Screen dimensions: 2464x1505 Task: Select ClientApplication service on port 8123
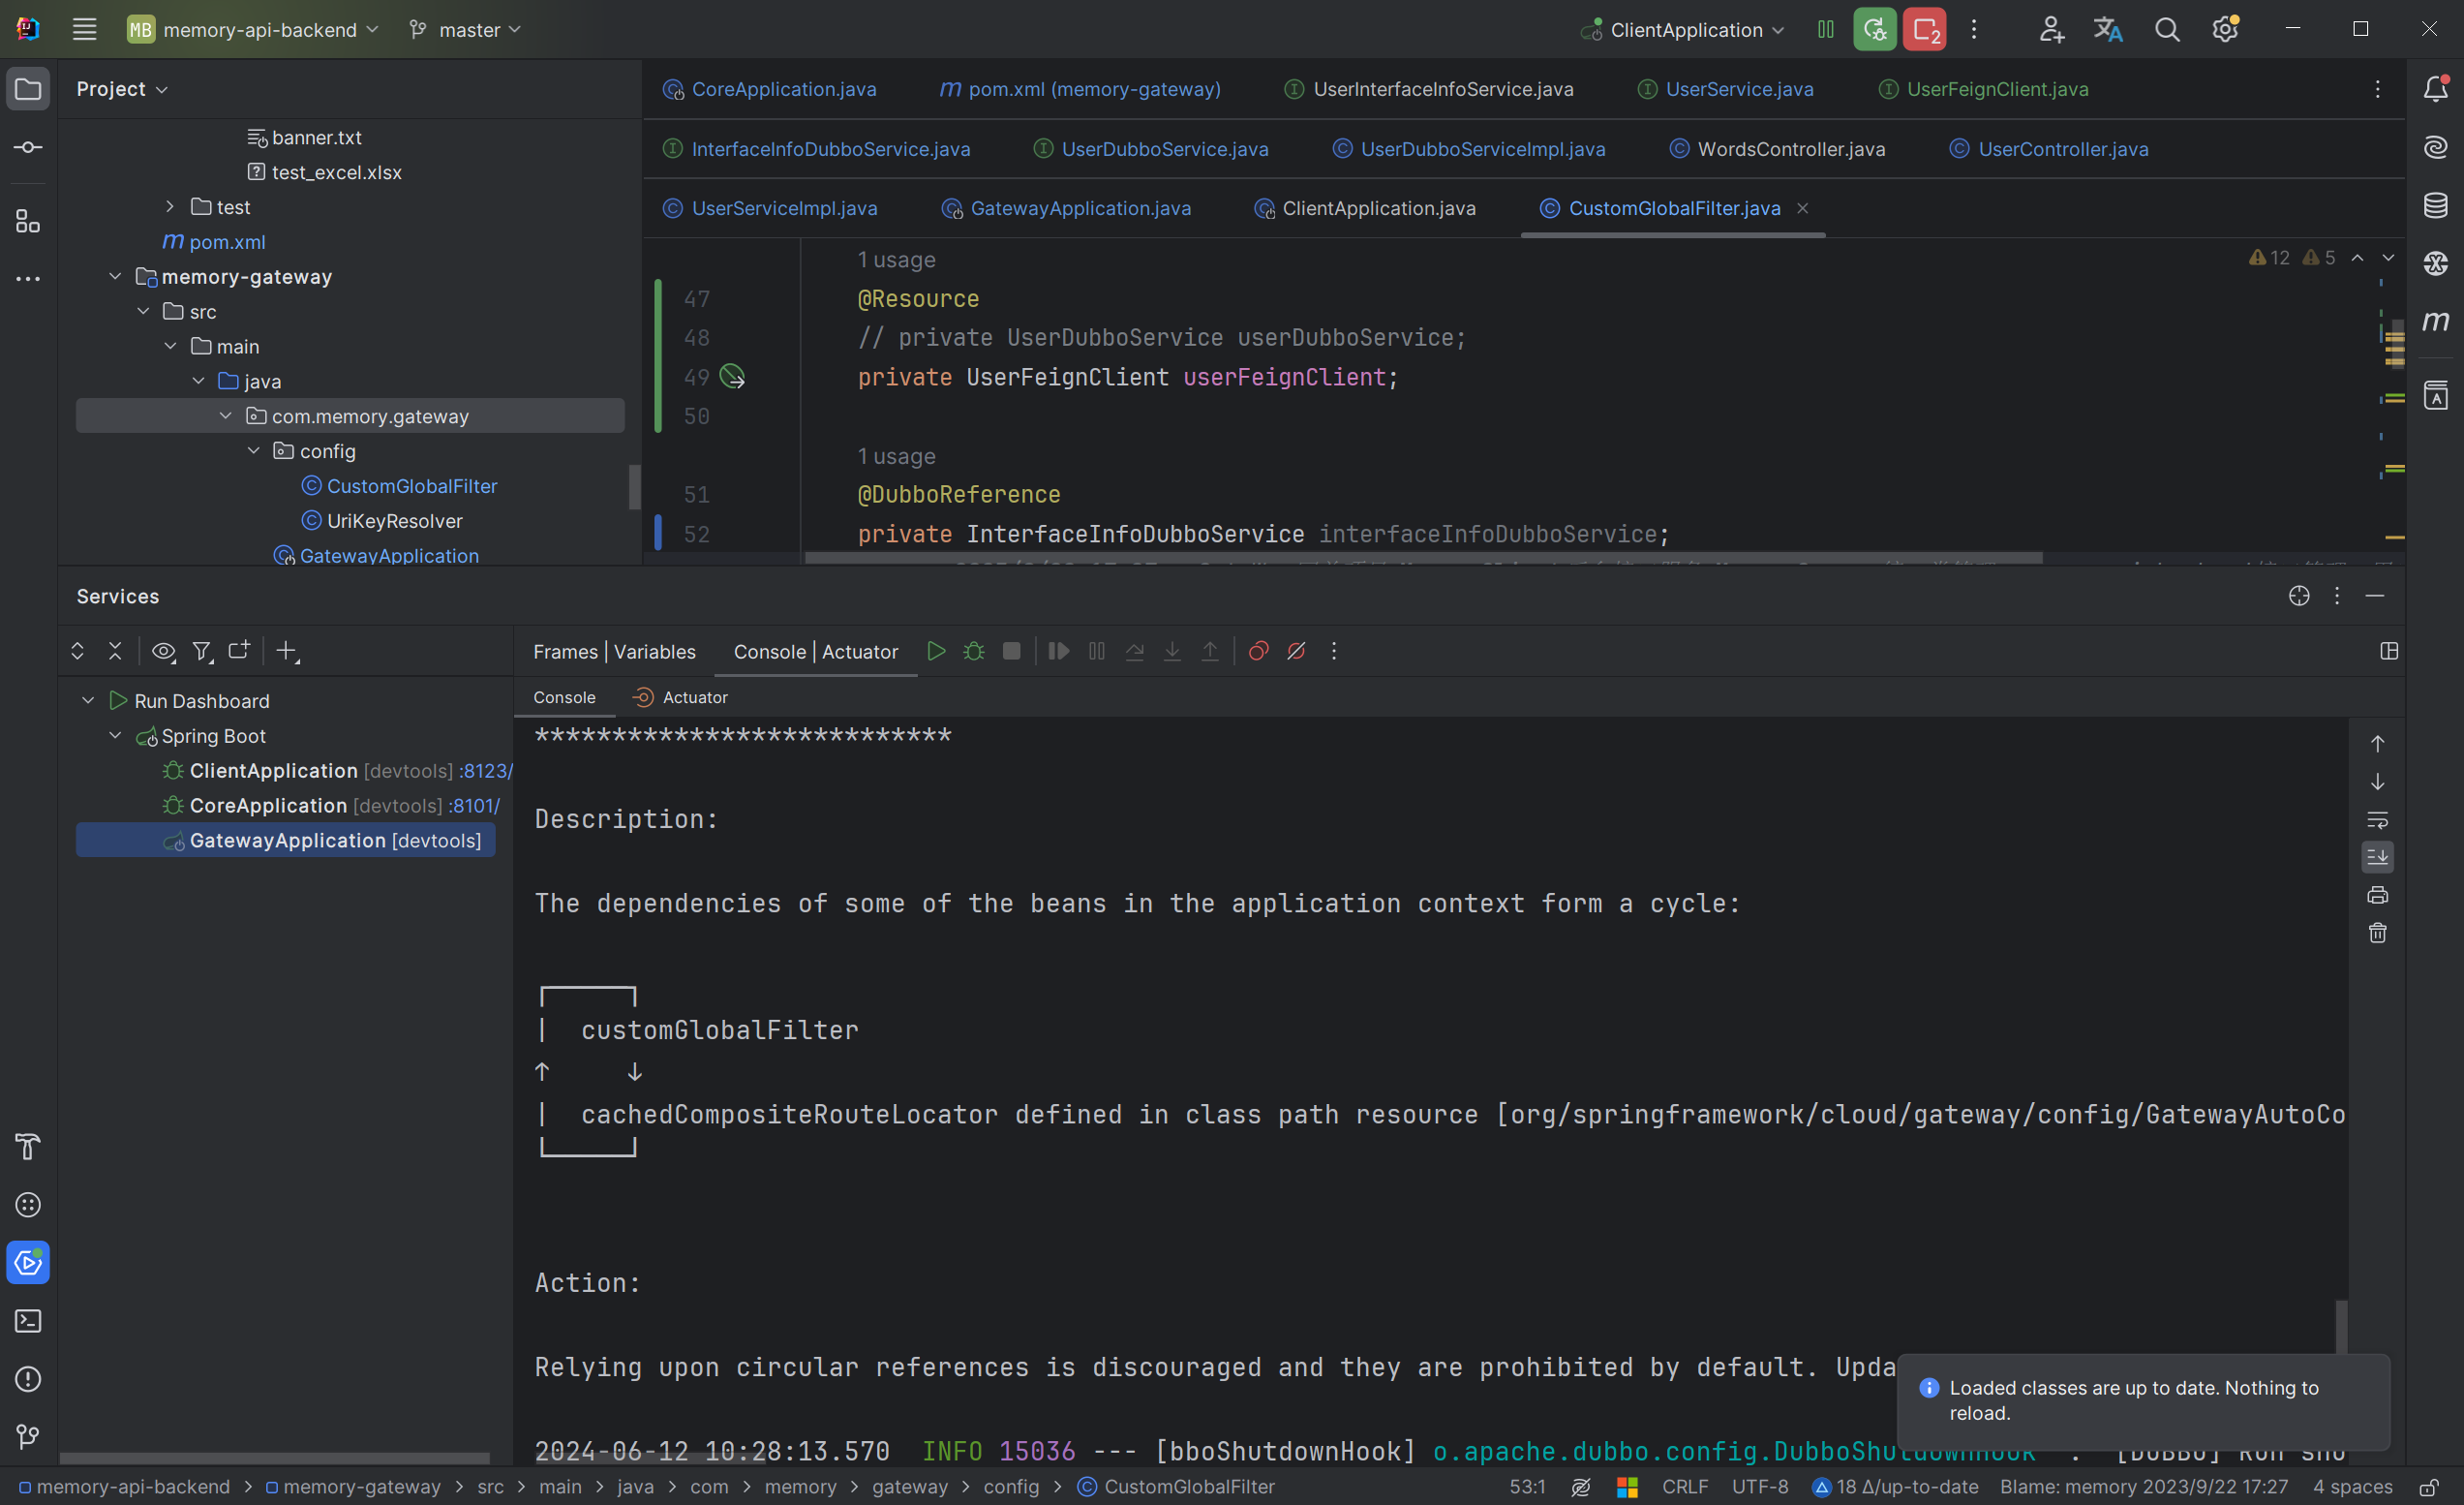336,770
